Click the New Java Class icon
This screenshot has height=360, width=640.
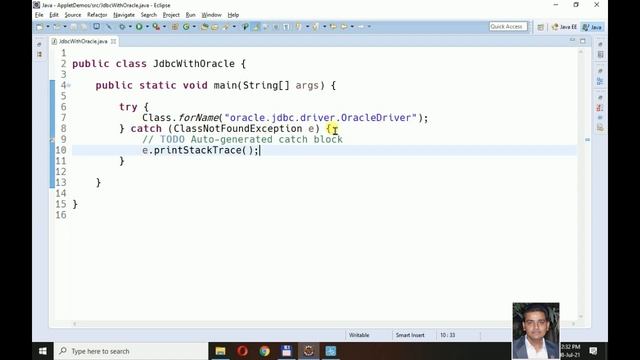point(186,27)
